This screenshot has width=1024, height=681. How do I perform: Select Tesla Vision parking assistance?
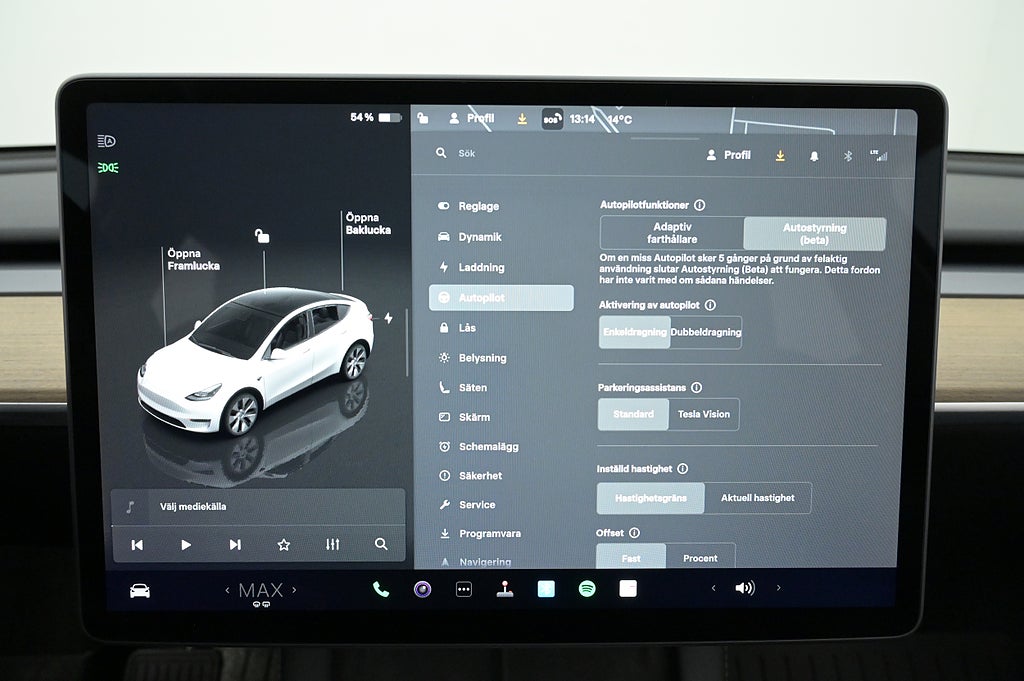(x=704, y=414)
